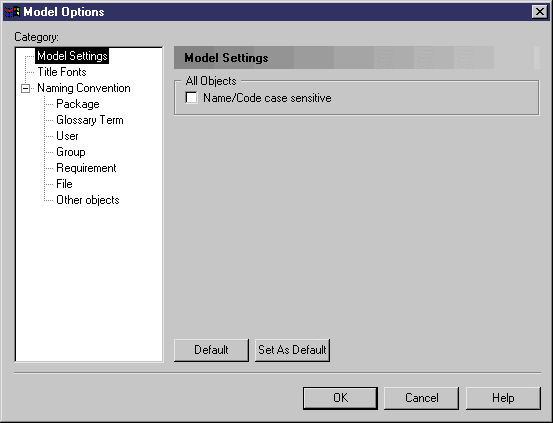This screenshot has width=553, height=423.
Task: Choose Other objects tree item
Action: click(x=87, y=200)
